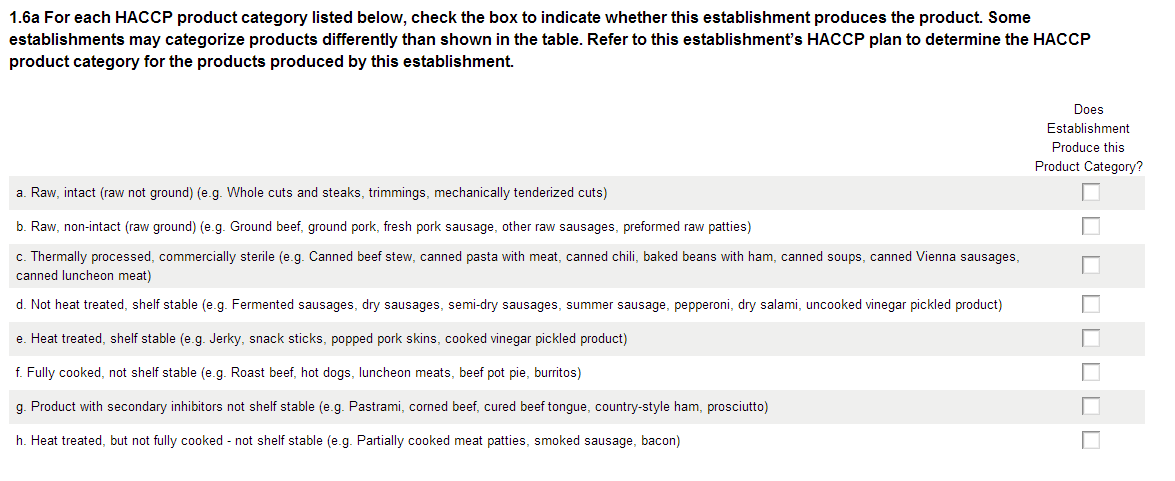Click the 'Does Establishment Produce this Product Category?' header
Screen dimensions: 1175x481
[1088, 138]
